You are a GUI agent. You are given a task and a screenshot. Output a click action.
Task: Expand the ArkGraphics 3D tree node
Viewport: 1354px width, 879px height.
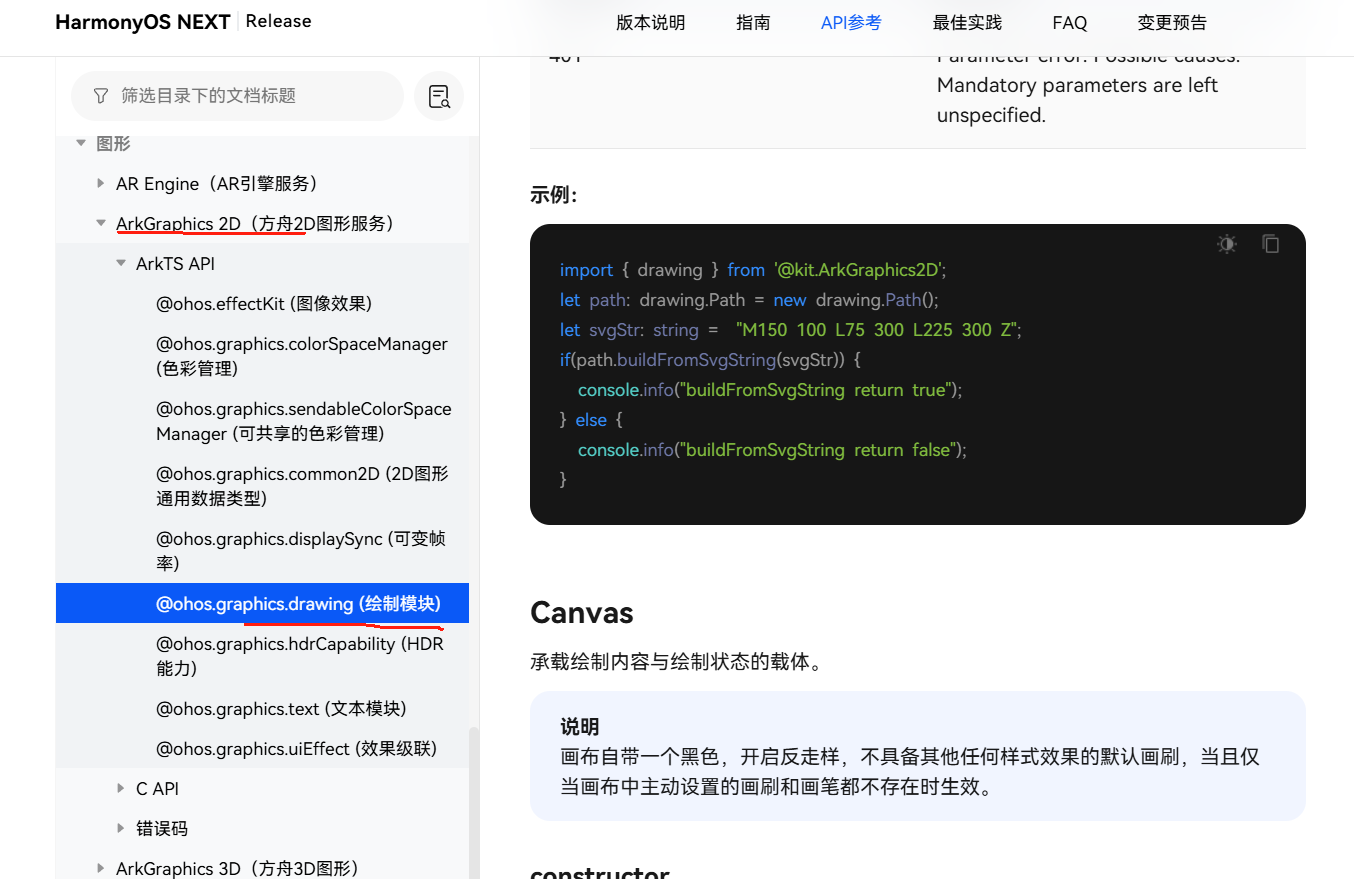101,868
